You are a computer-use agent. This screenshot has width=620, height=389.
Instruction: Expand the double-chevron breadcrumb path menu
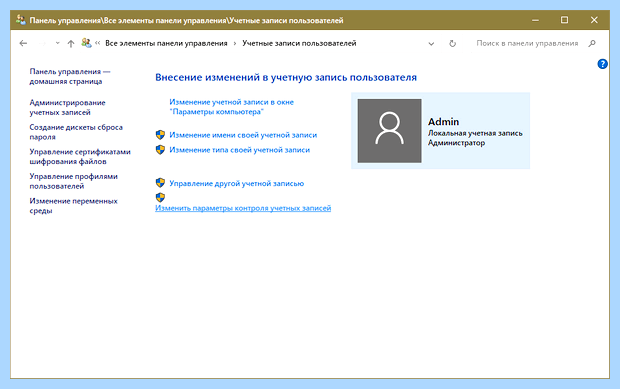tap(97, 43)
